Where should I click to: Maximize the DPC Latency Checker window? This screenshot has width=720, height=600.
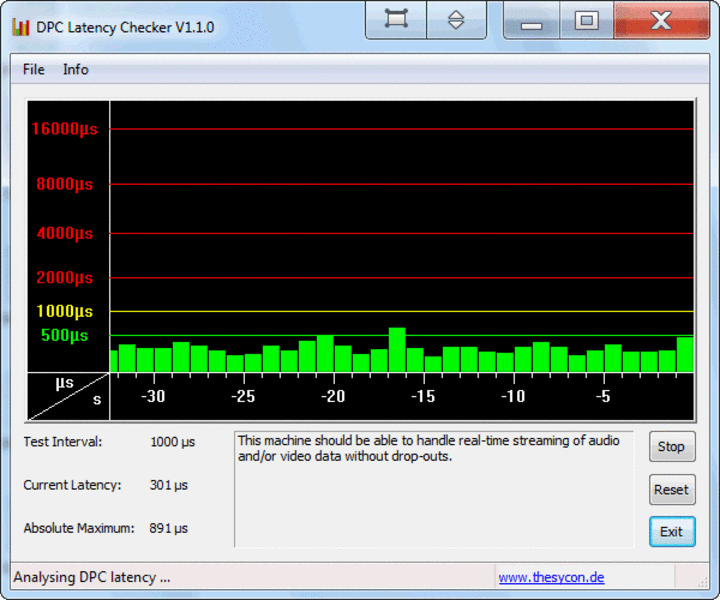[586, 19]
